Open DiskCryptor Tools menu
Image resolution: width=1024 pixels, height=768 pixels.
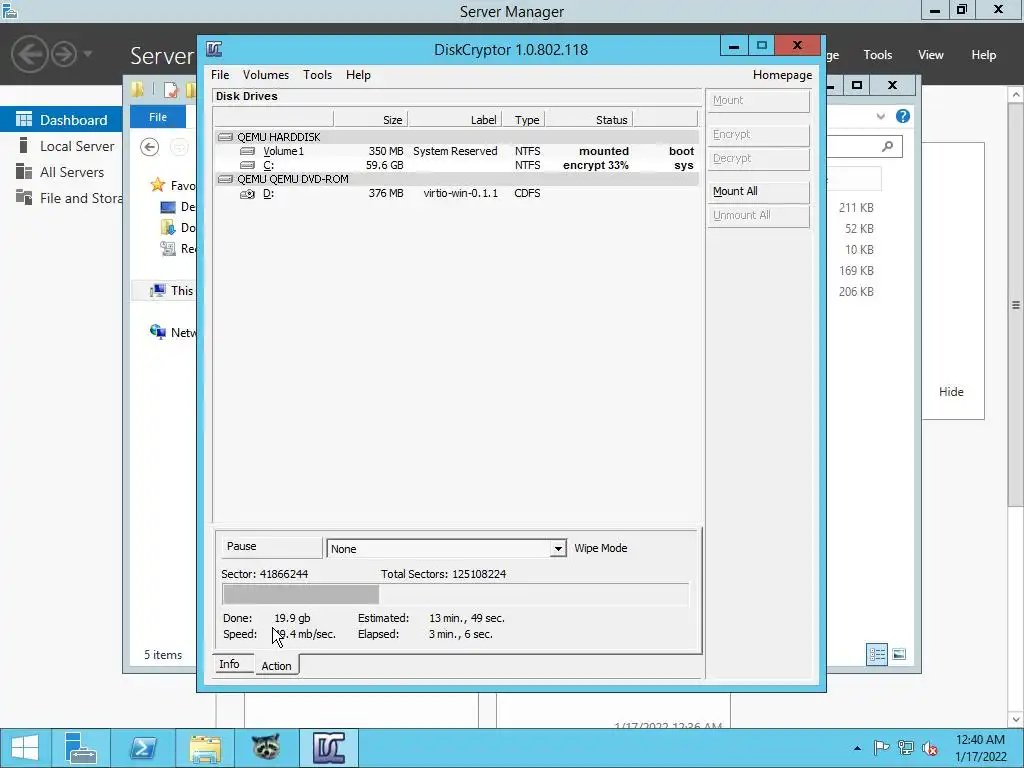pyautogui.click(x=317, y=75)
